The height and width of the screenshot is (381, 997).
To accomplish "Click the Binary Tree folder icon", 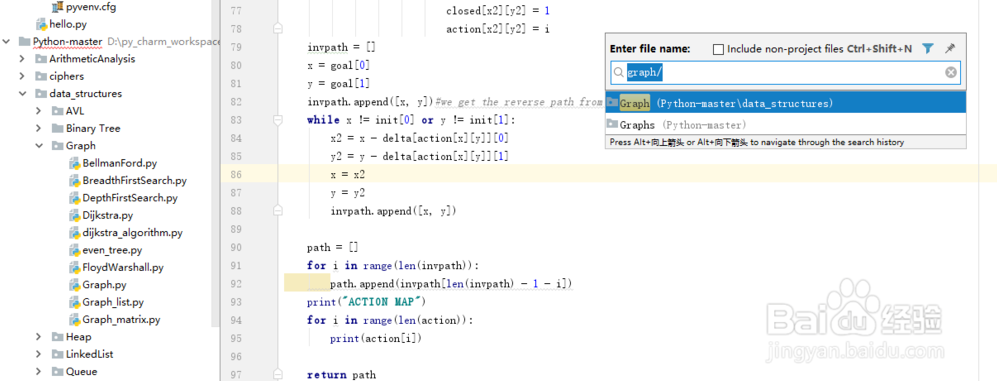I will (58, 128).
